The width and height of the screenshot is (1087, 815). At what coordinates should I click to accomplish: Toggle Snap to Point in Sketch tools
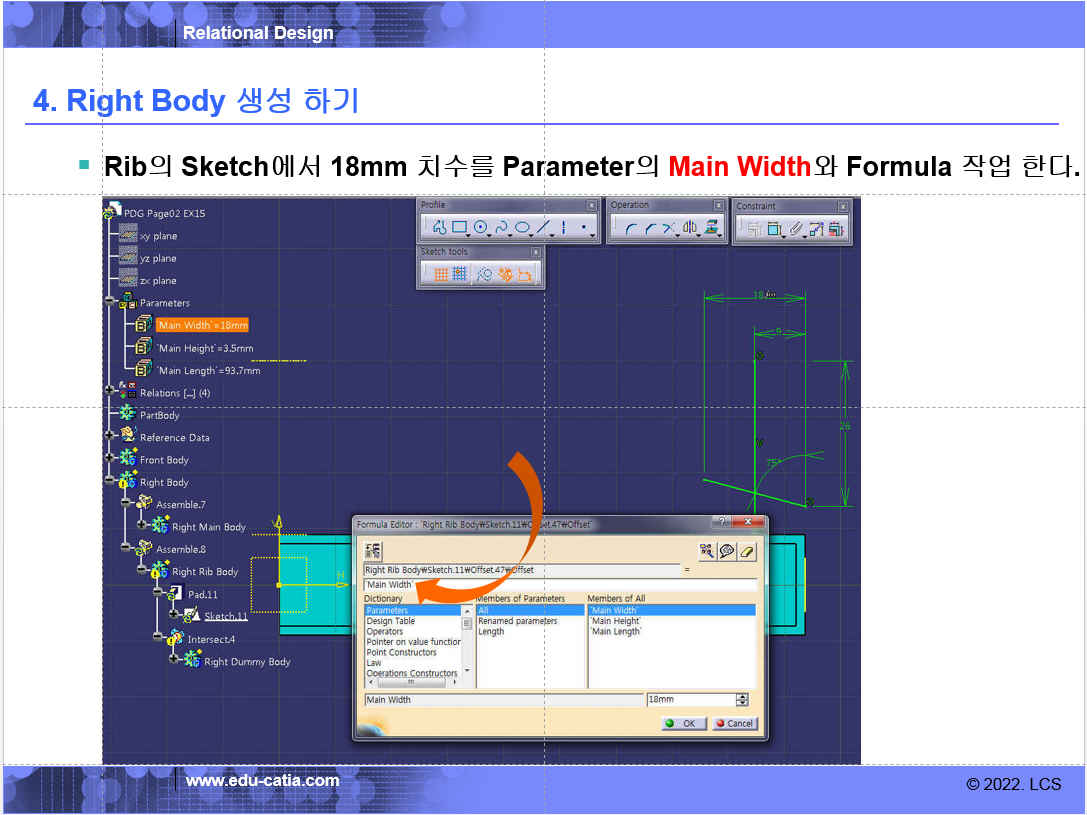(459, 274)
